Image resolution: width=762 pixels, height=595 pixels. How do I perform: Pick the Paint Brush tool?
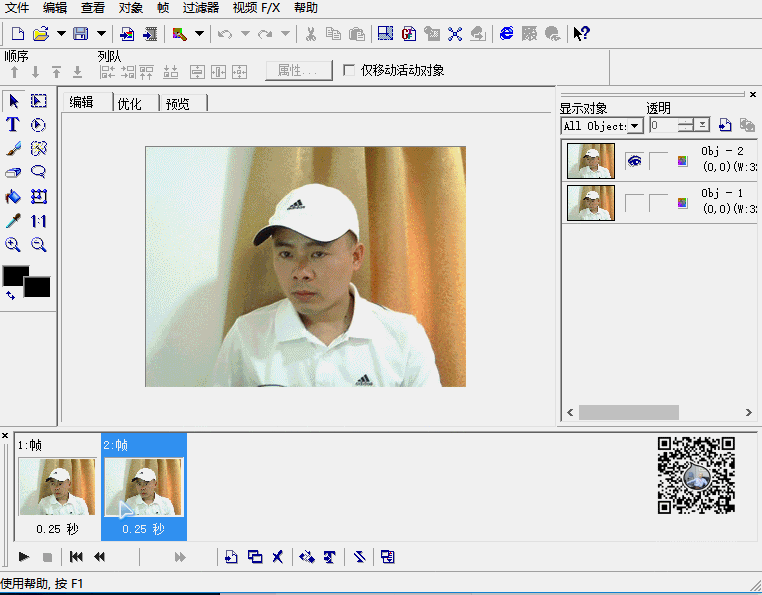coord(13,149)
